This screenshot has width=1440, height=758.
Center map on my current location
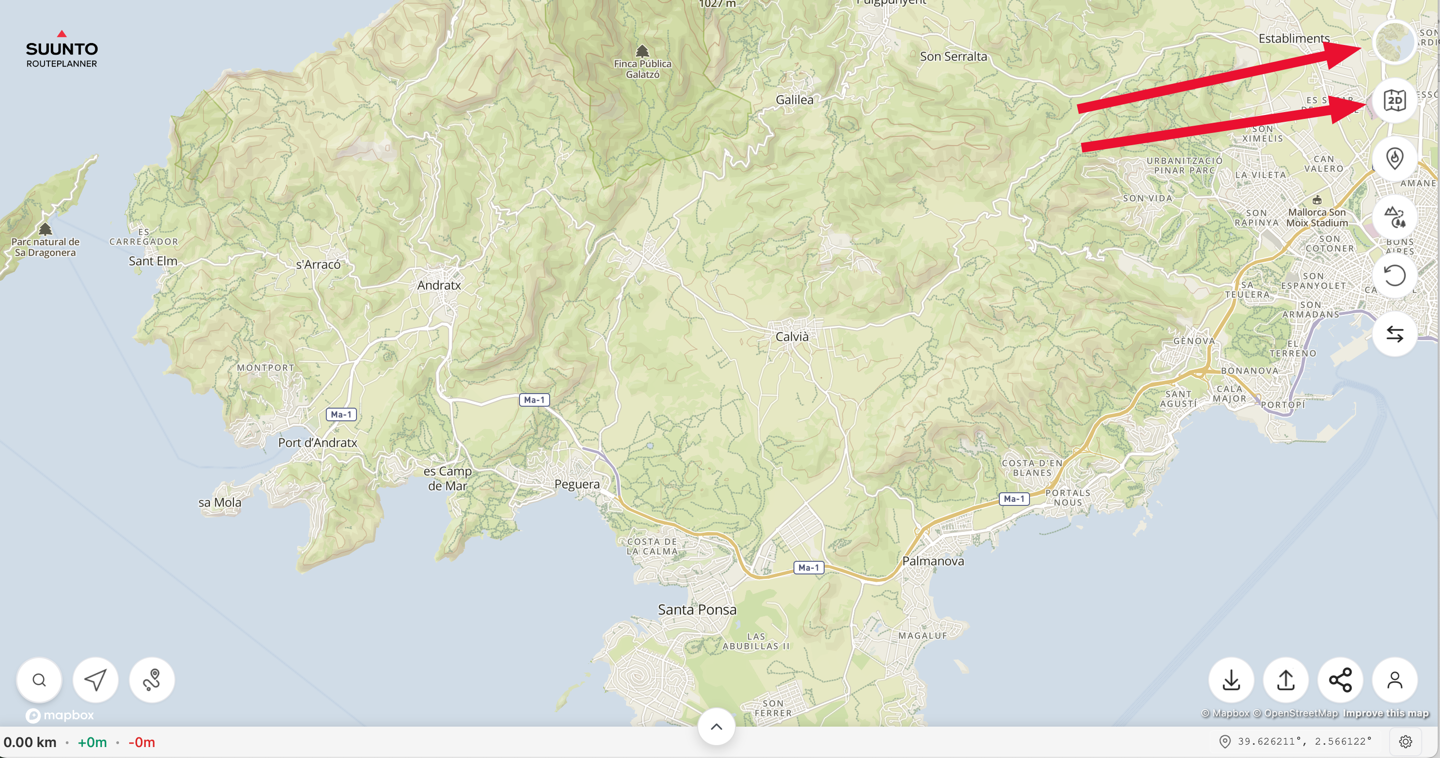pos(95,680)
